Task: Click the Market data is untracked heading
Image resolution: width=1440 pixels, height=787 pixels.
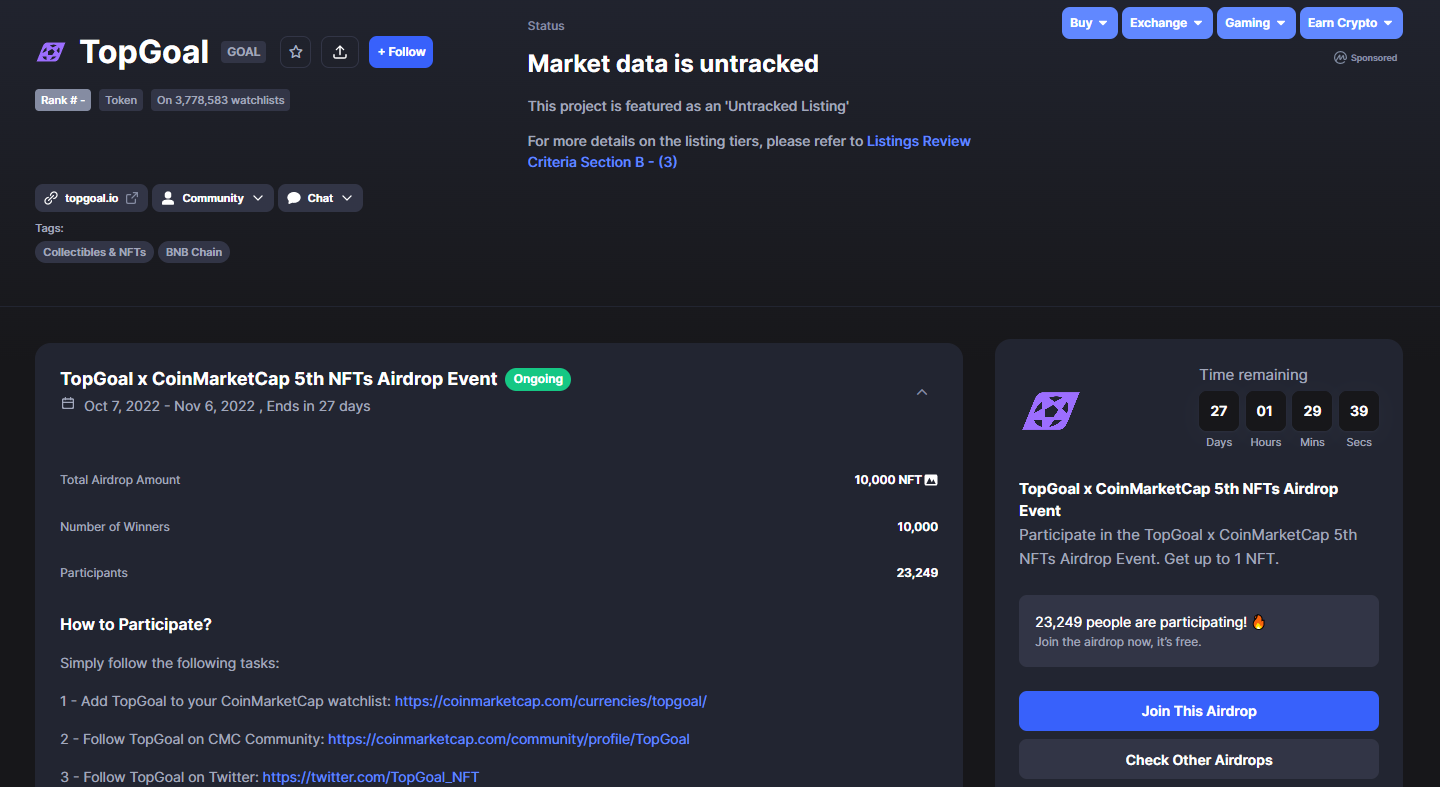Action: 673,64
